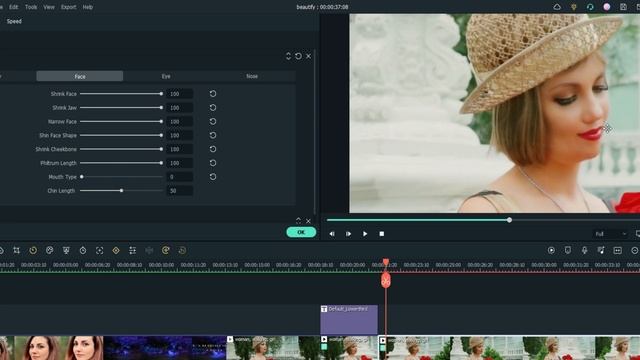The height and width of the screenshot is (360, 640).
Task: Click the headset support icon in the title bar
Action: tap(590, 7)
